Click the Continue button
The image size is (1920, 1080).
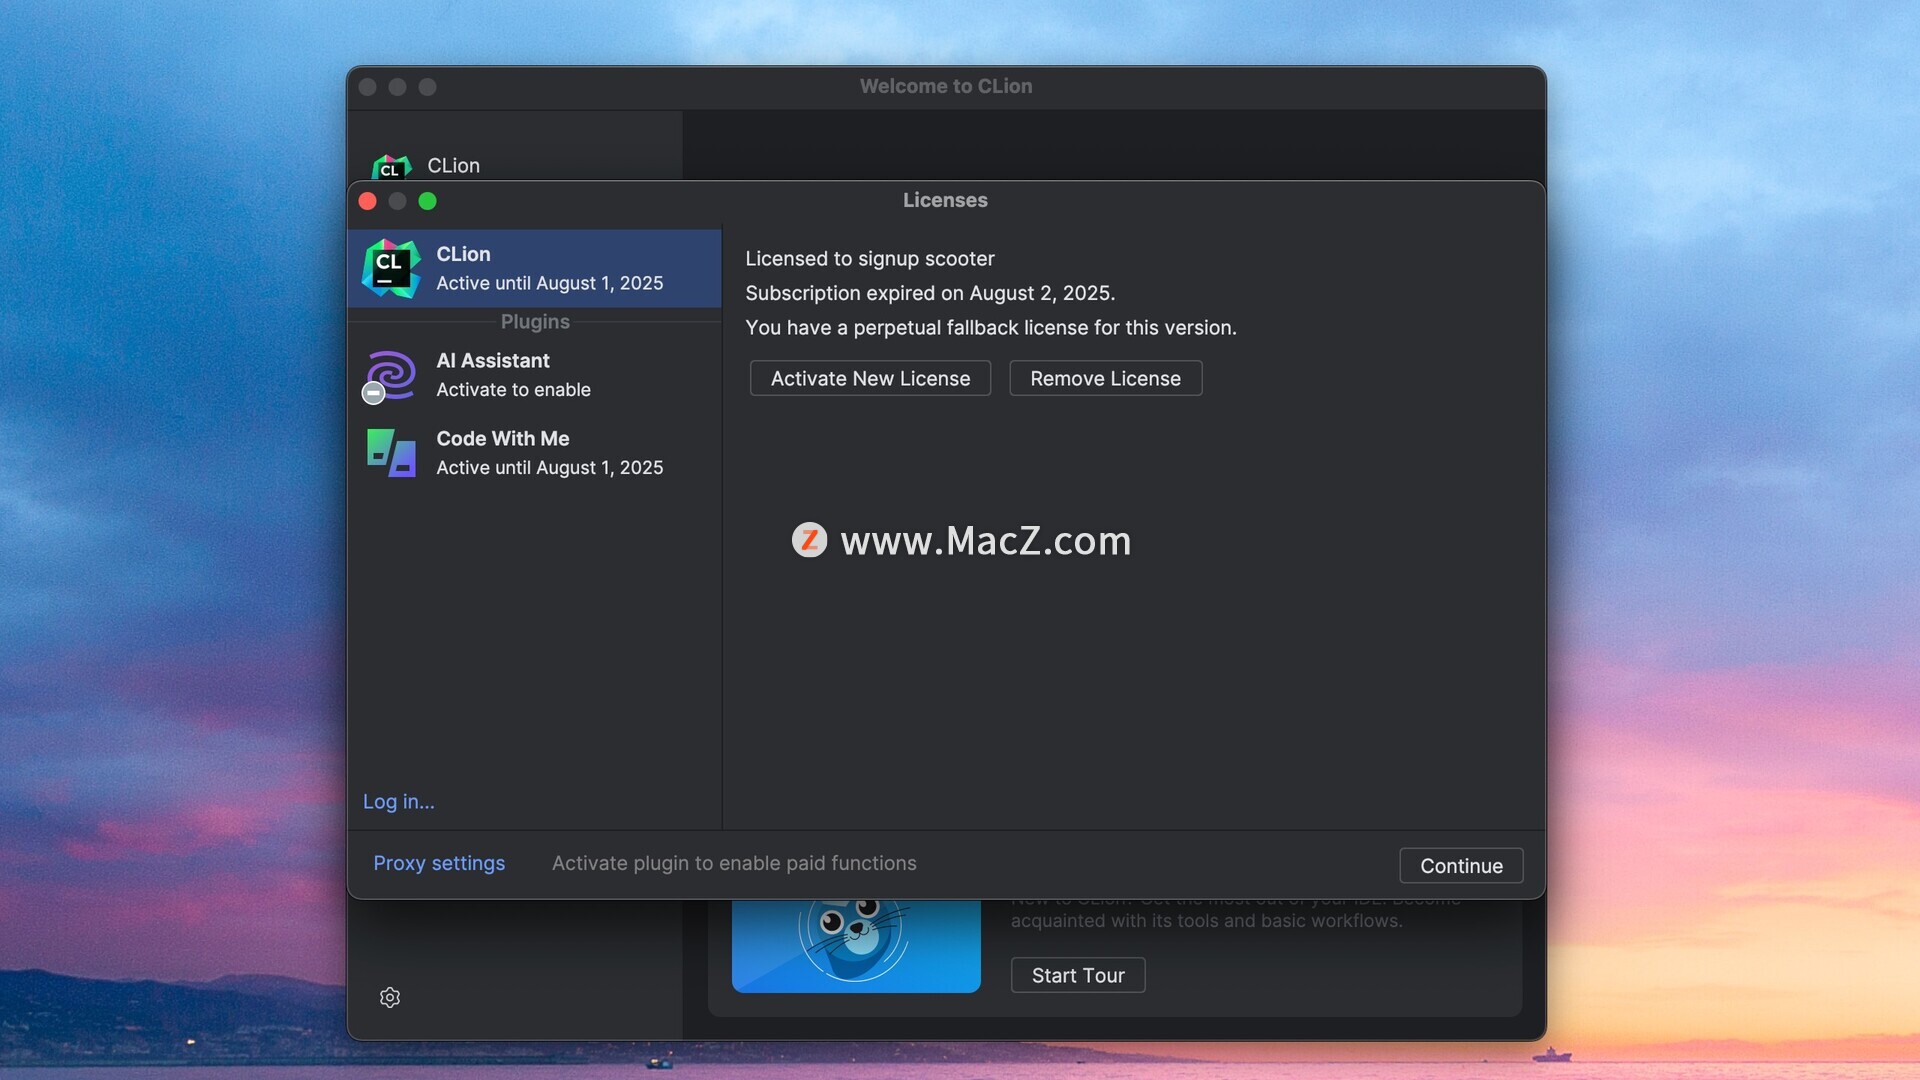click(x=1461, y=866)
